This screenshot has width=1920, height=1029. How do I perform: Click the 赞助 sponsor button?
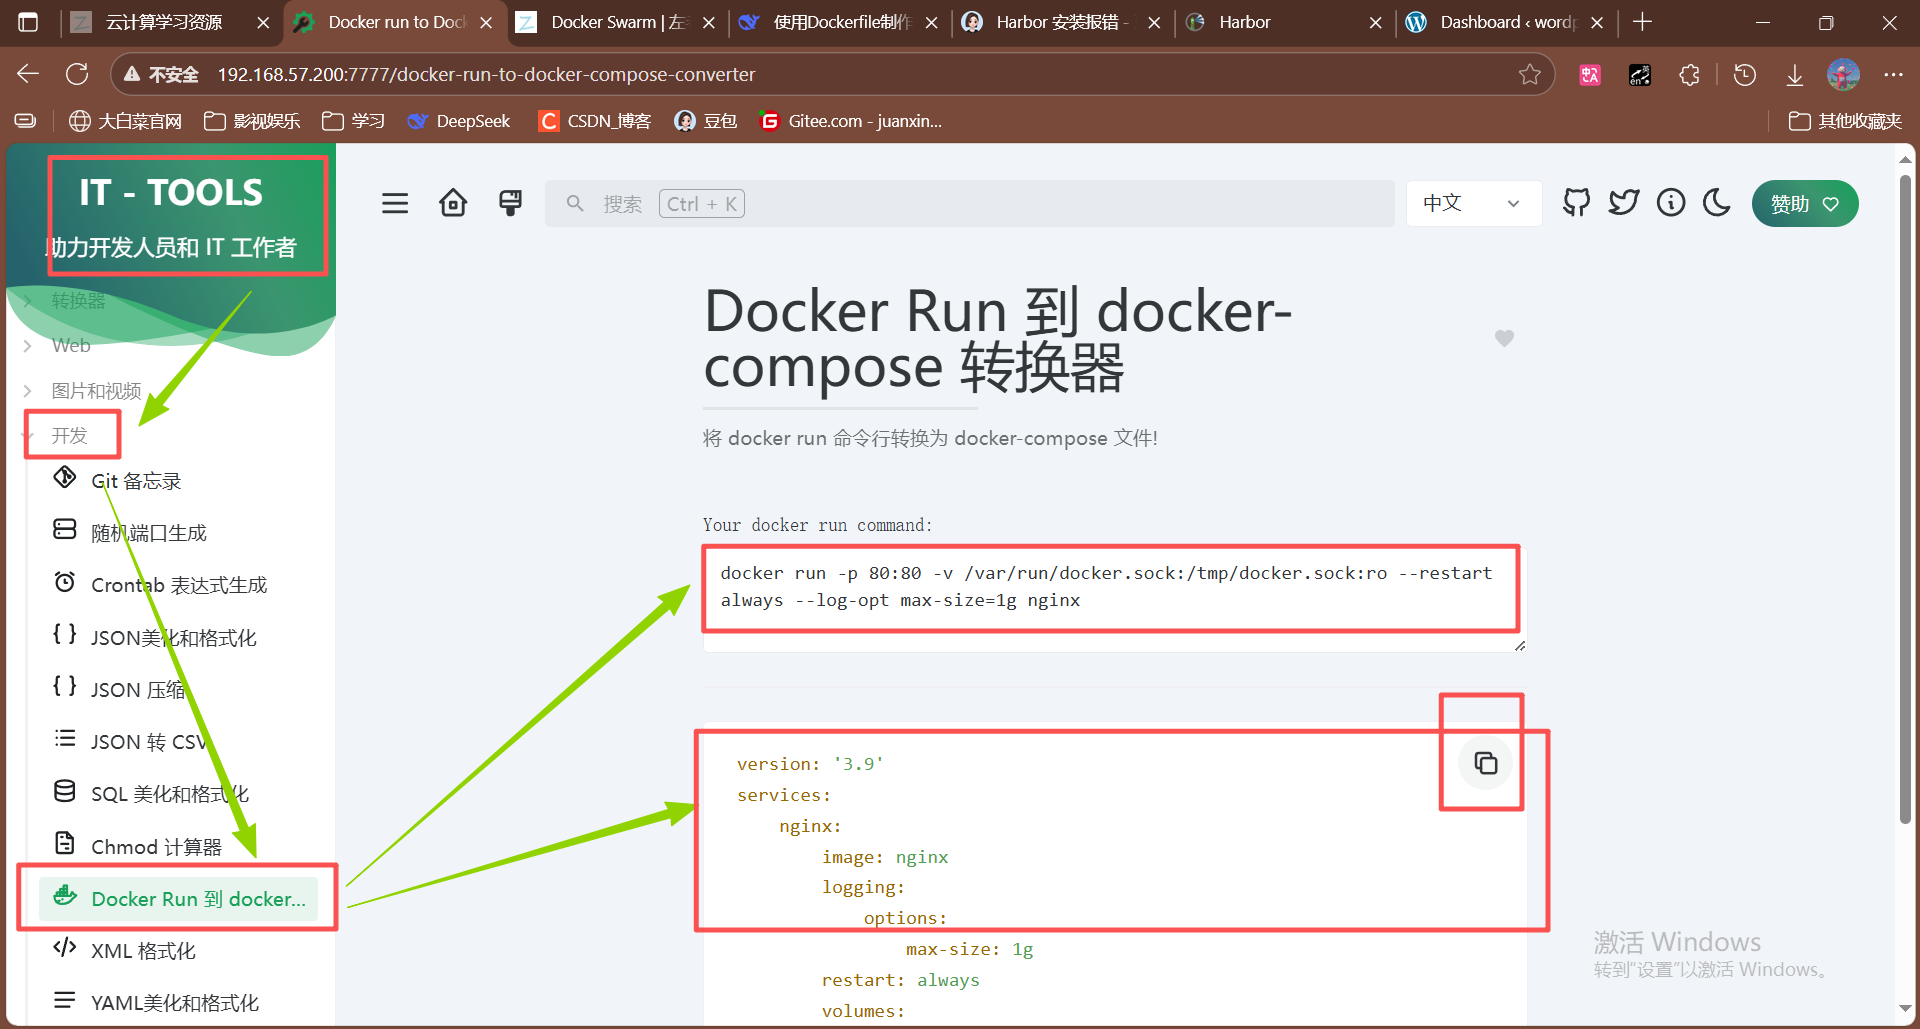tap(1805, 204)
